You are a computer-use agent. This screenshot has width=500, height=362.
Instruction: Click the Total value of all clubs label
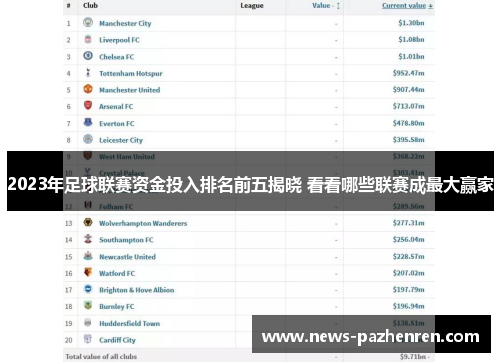[101, 356]
